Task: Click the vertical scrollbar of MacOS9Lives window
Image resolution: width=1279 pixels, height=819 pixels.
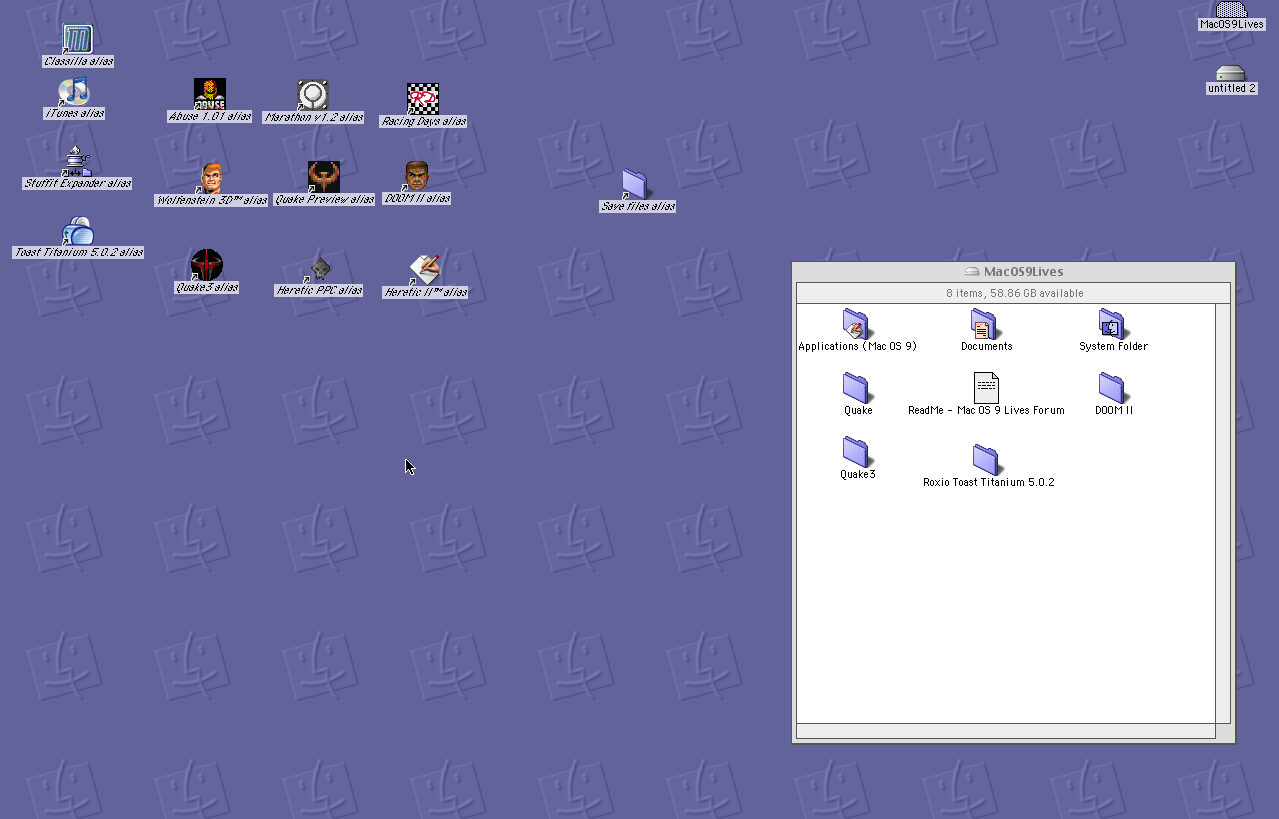Action: (x=1222, y=512)
